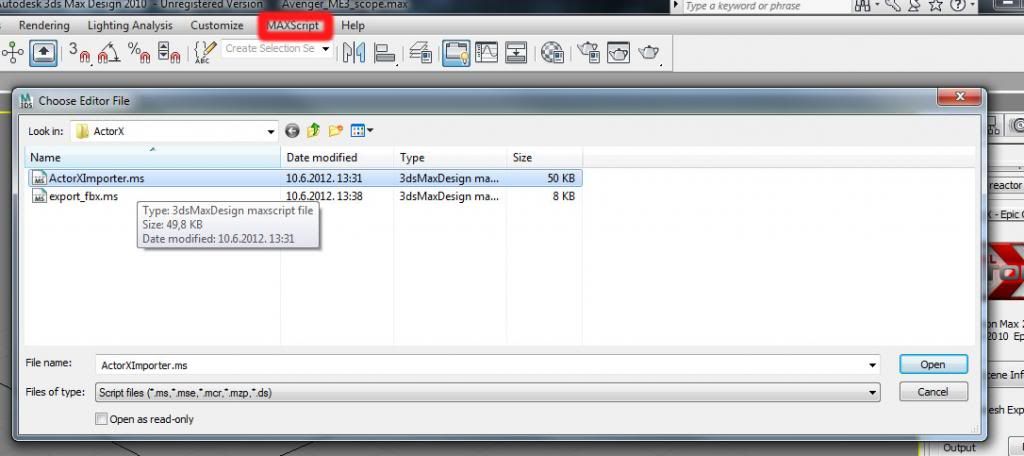Open Communication Center satellite icon
This screenshot has width=1024, height=456.
pyautogui.click(x=914, y=5)
